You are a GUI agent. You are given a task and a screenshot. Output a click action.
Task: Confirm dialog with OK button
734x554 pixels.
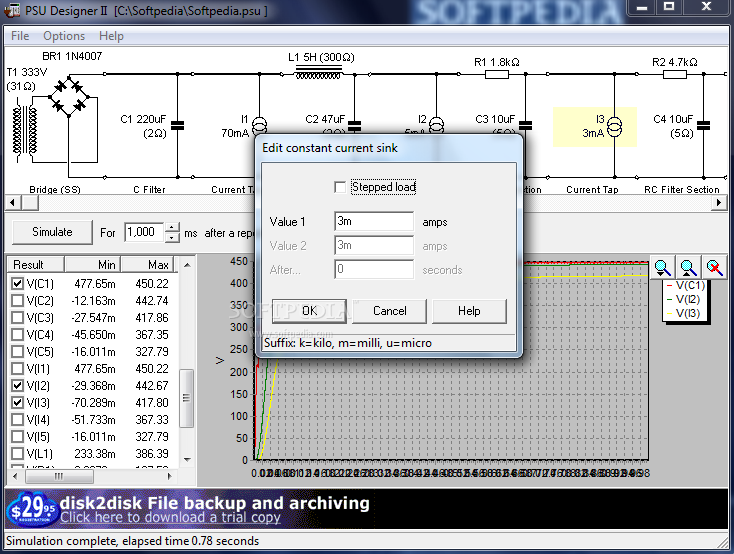(309, 311)
